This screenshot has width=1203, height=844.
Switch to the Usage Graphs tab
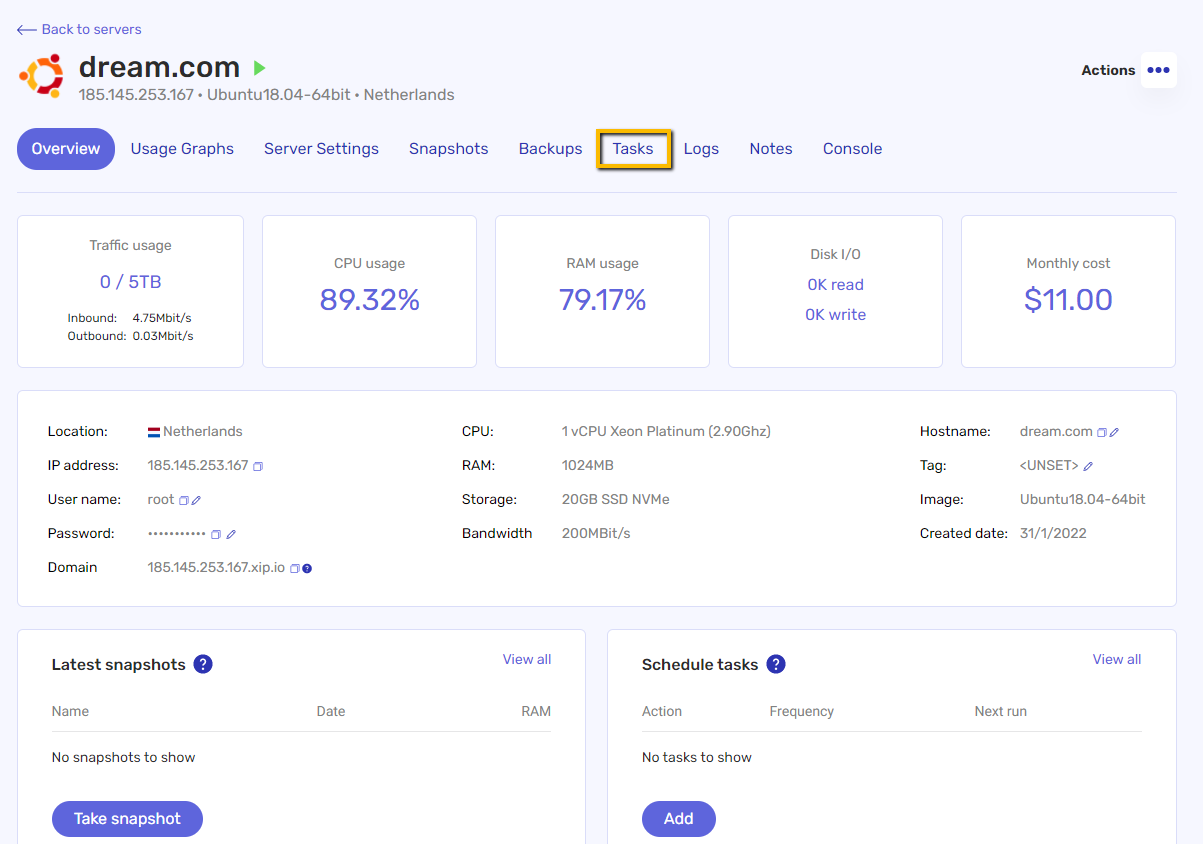click(x=182, y=149)
